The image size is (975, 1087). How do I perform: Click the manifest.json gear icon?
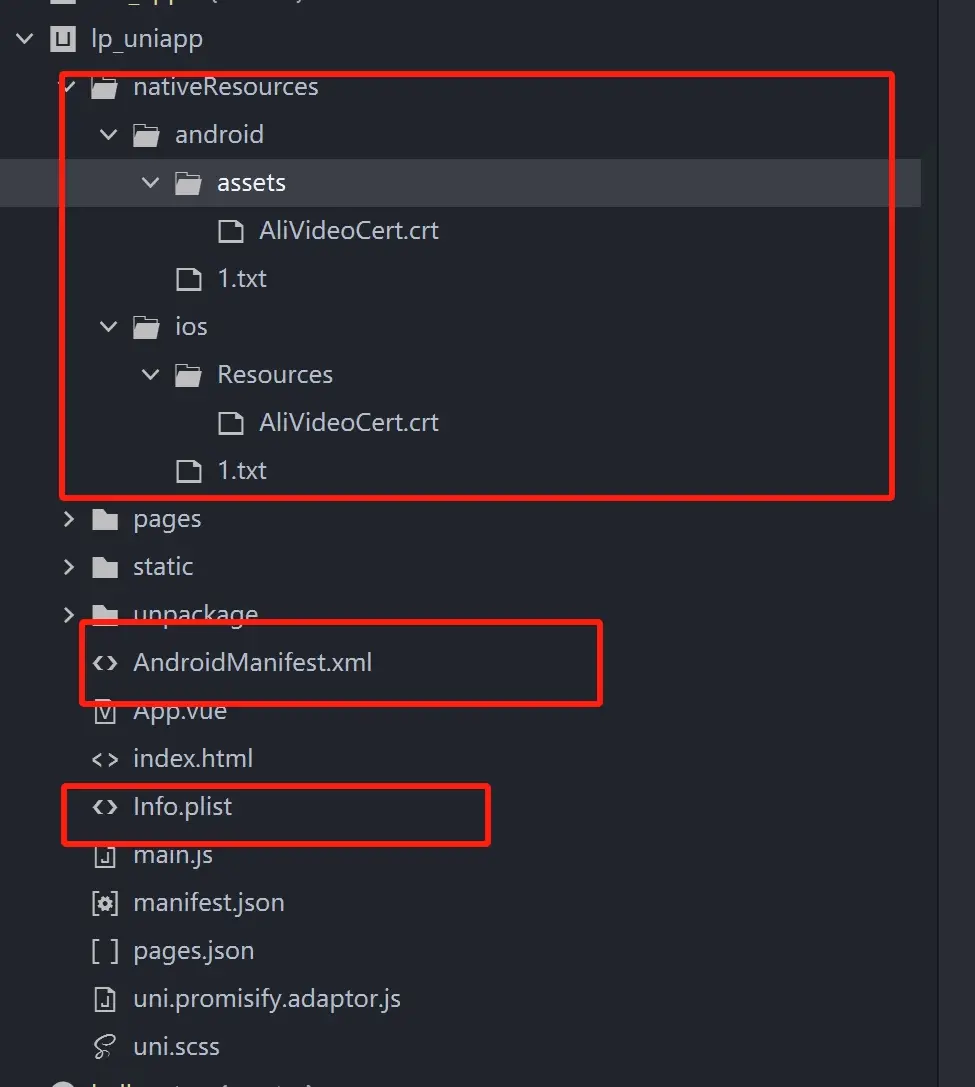pyautogui.click(x=105, y=903)
